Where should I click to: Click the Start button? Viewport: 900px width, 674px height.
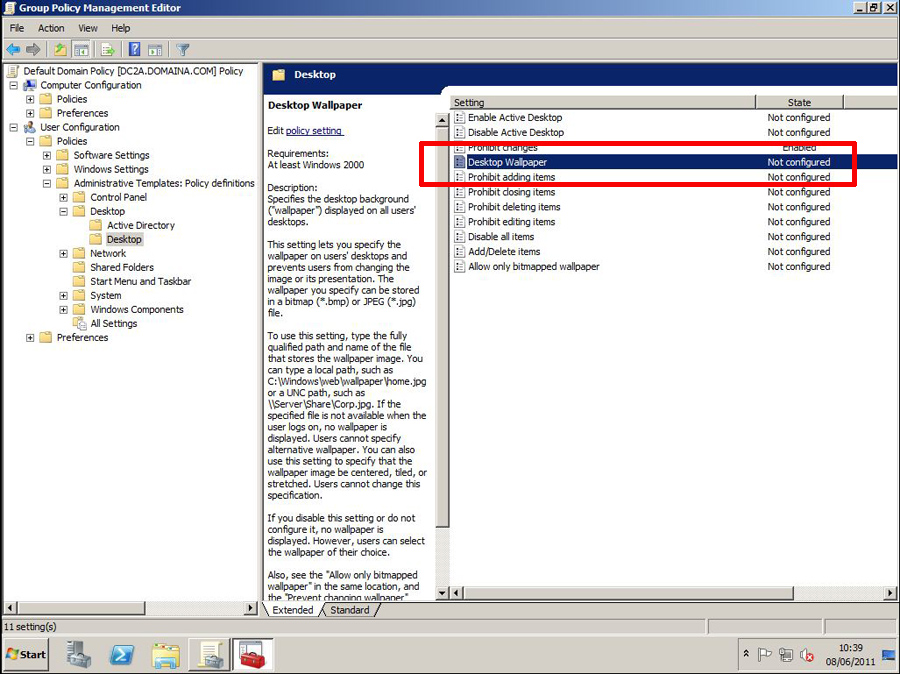point(25,655)
